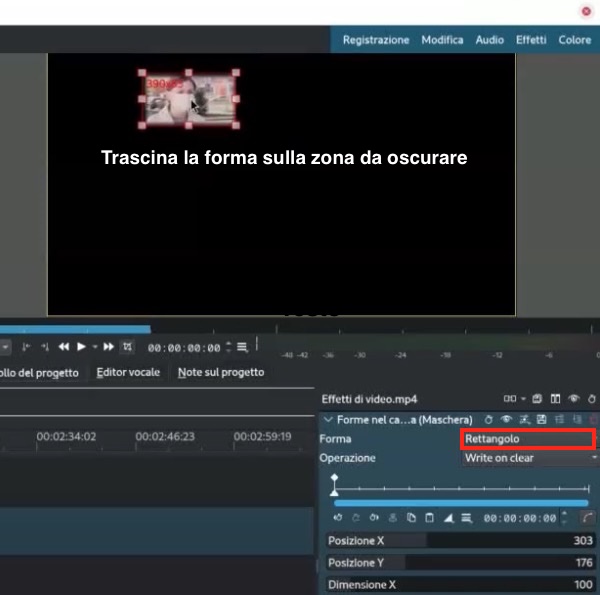The height and width of the screenshot is (595, 600).
Task: Click timeline ruler at 00:02:46:23
Action: point(165,436)
